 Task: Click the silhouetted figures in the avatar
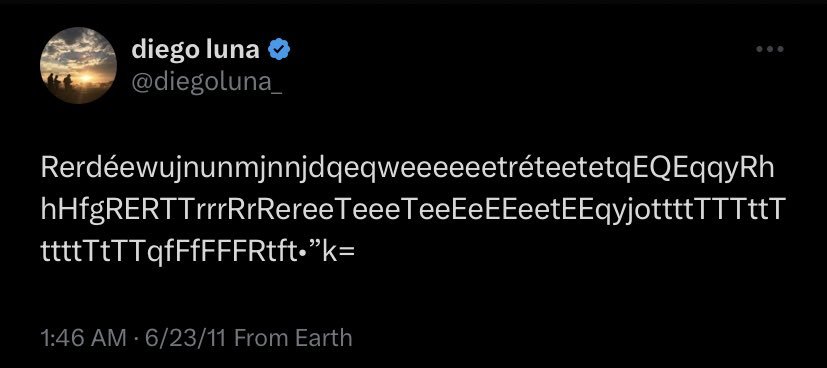pyautogui.click(x=59, y=82)
